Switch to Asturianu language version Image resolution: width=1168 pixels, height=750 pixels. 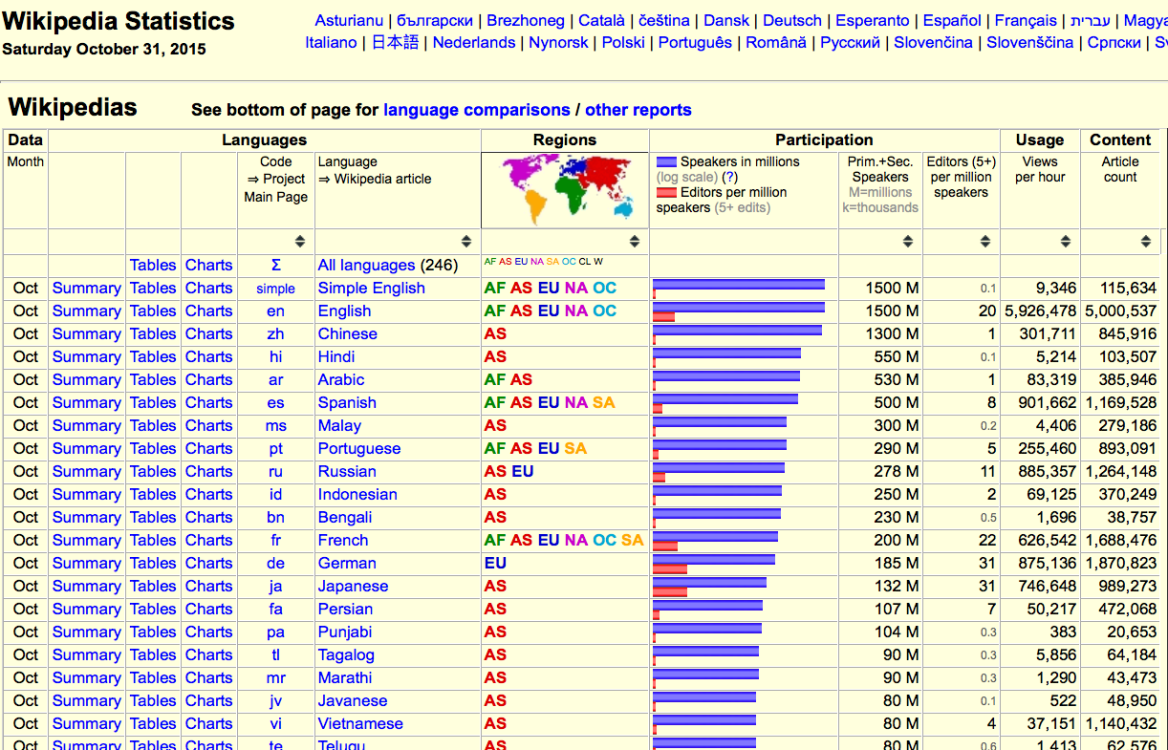[x=349, y=21]
